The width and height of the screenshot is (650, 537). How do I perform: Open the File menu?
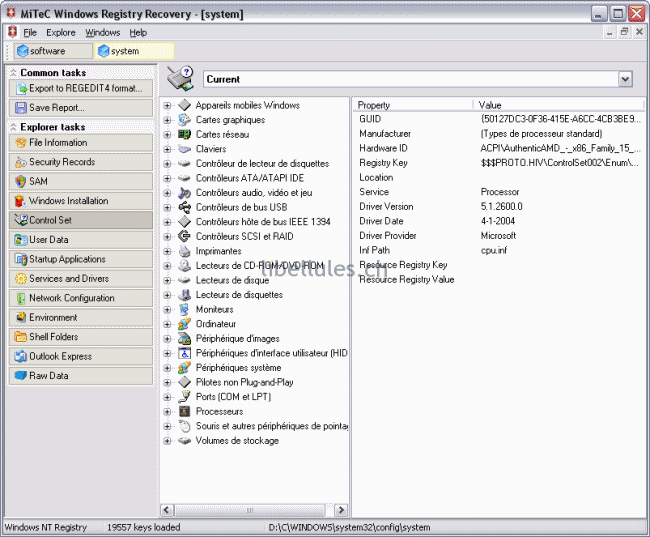(x=30, y=32)
